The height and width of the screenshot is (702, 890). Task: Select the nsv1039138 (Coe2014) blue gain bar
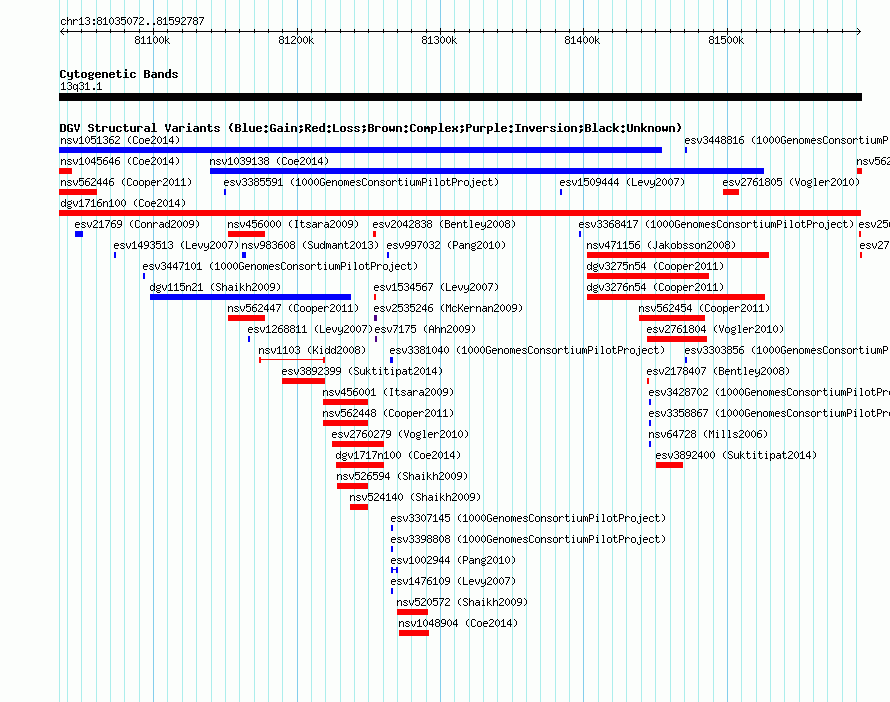pos(486,171)
